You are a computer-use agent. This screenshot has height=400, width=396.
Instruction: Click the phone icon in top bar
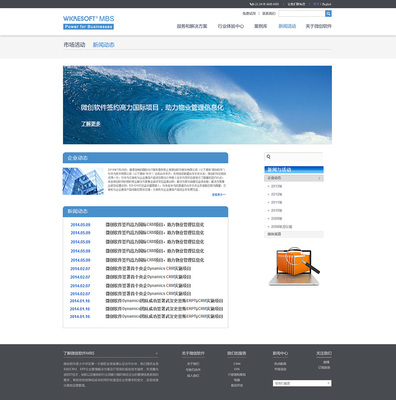click(251, 4)
